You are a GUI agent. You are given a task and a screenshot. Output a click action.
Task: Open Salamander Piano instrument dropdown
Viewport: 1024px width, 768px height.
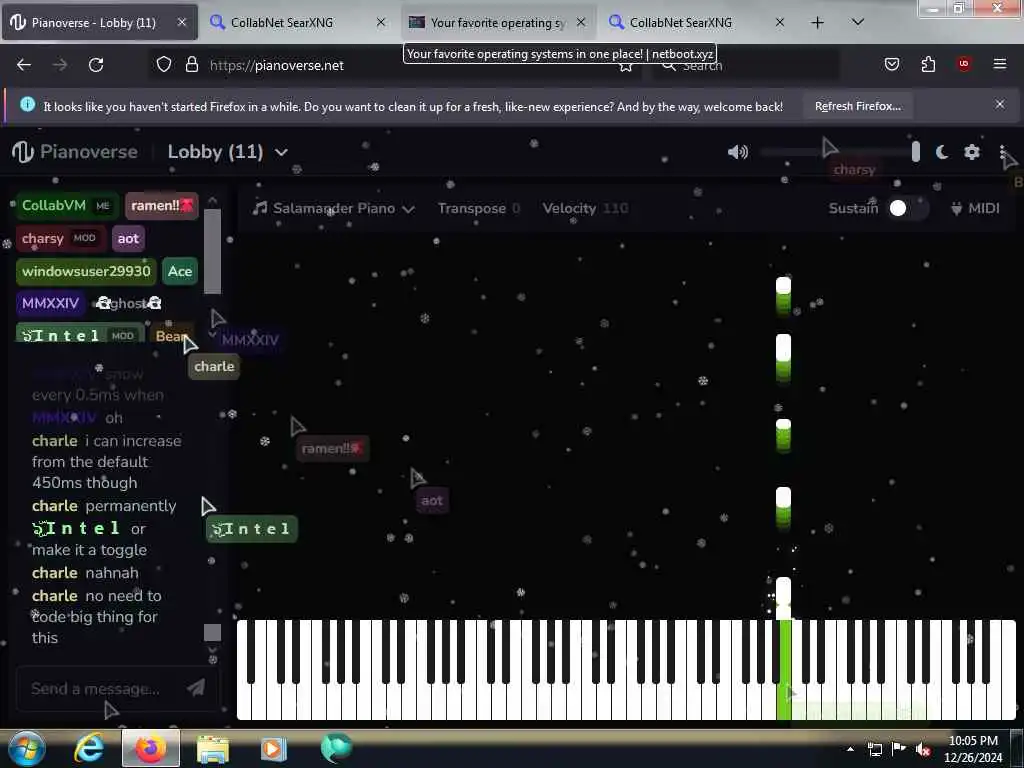point(333,208)
